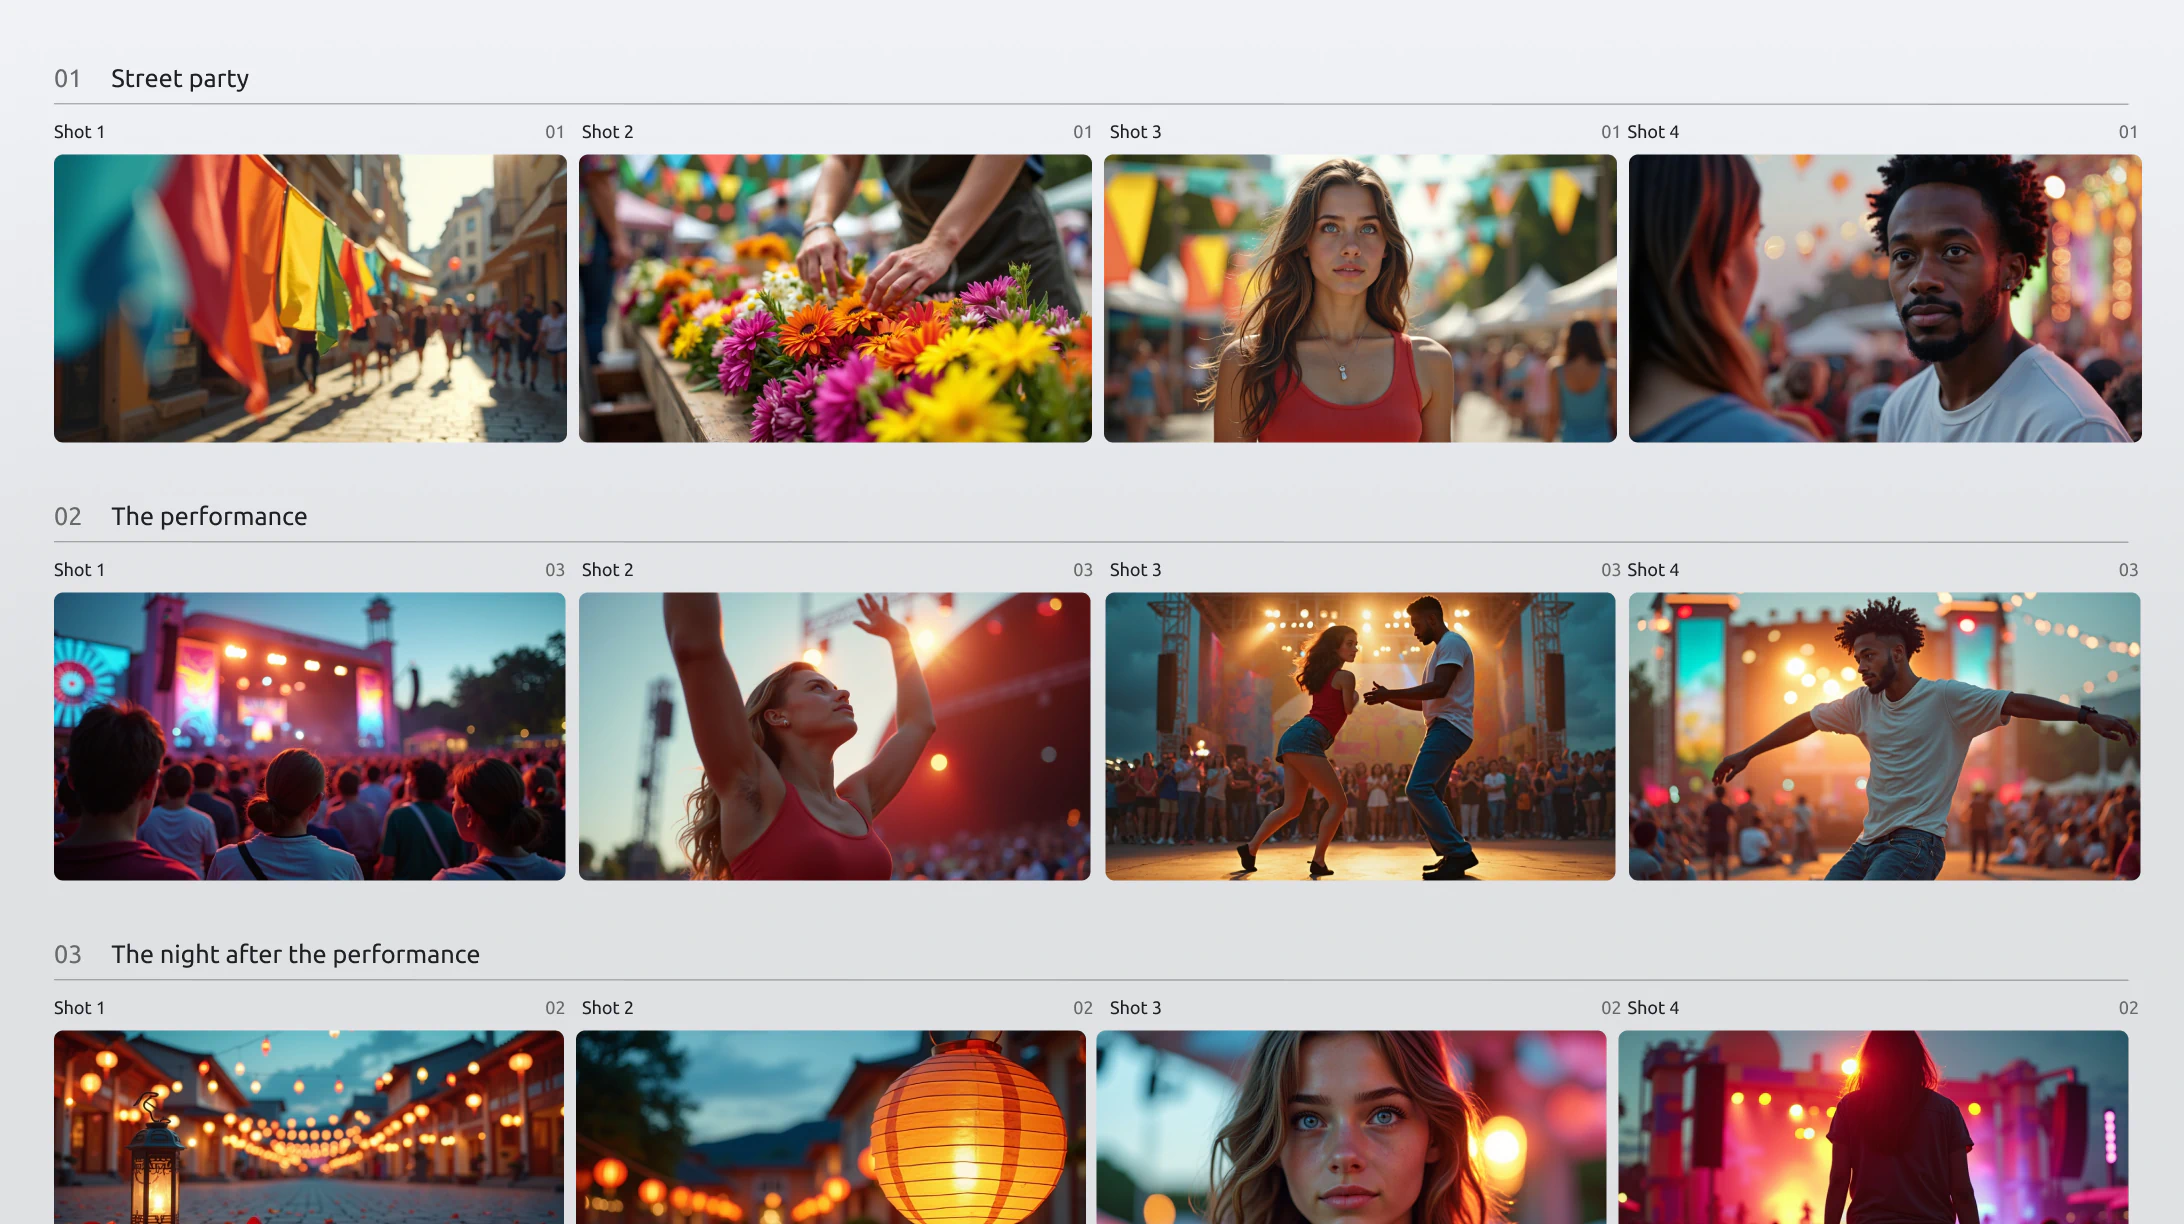Select The performance Shot 2 raised arms thumbnail

835,736
